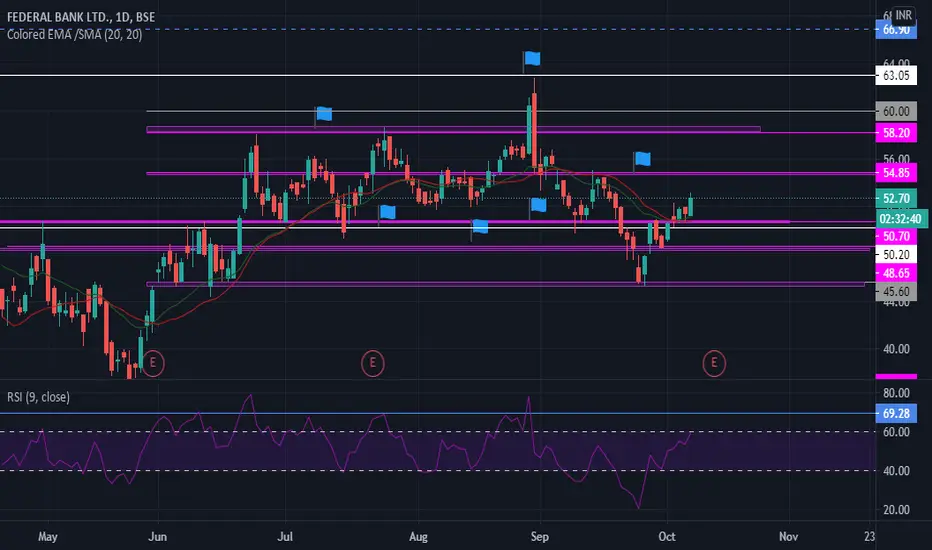Click the gray 45.60 price label
The height and width of the screenshot is (550, 932).
point(896,292)
